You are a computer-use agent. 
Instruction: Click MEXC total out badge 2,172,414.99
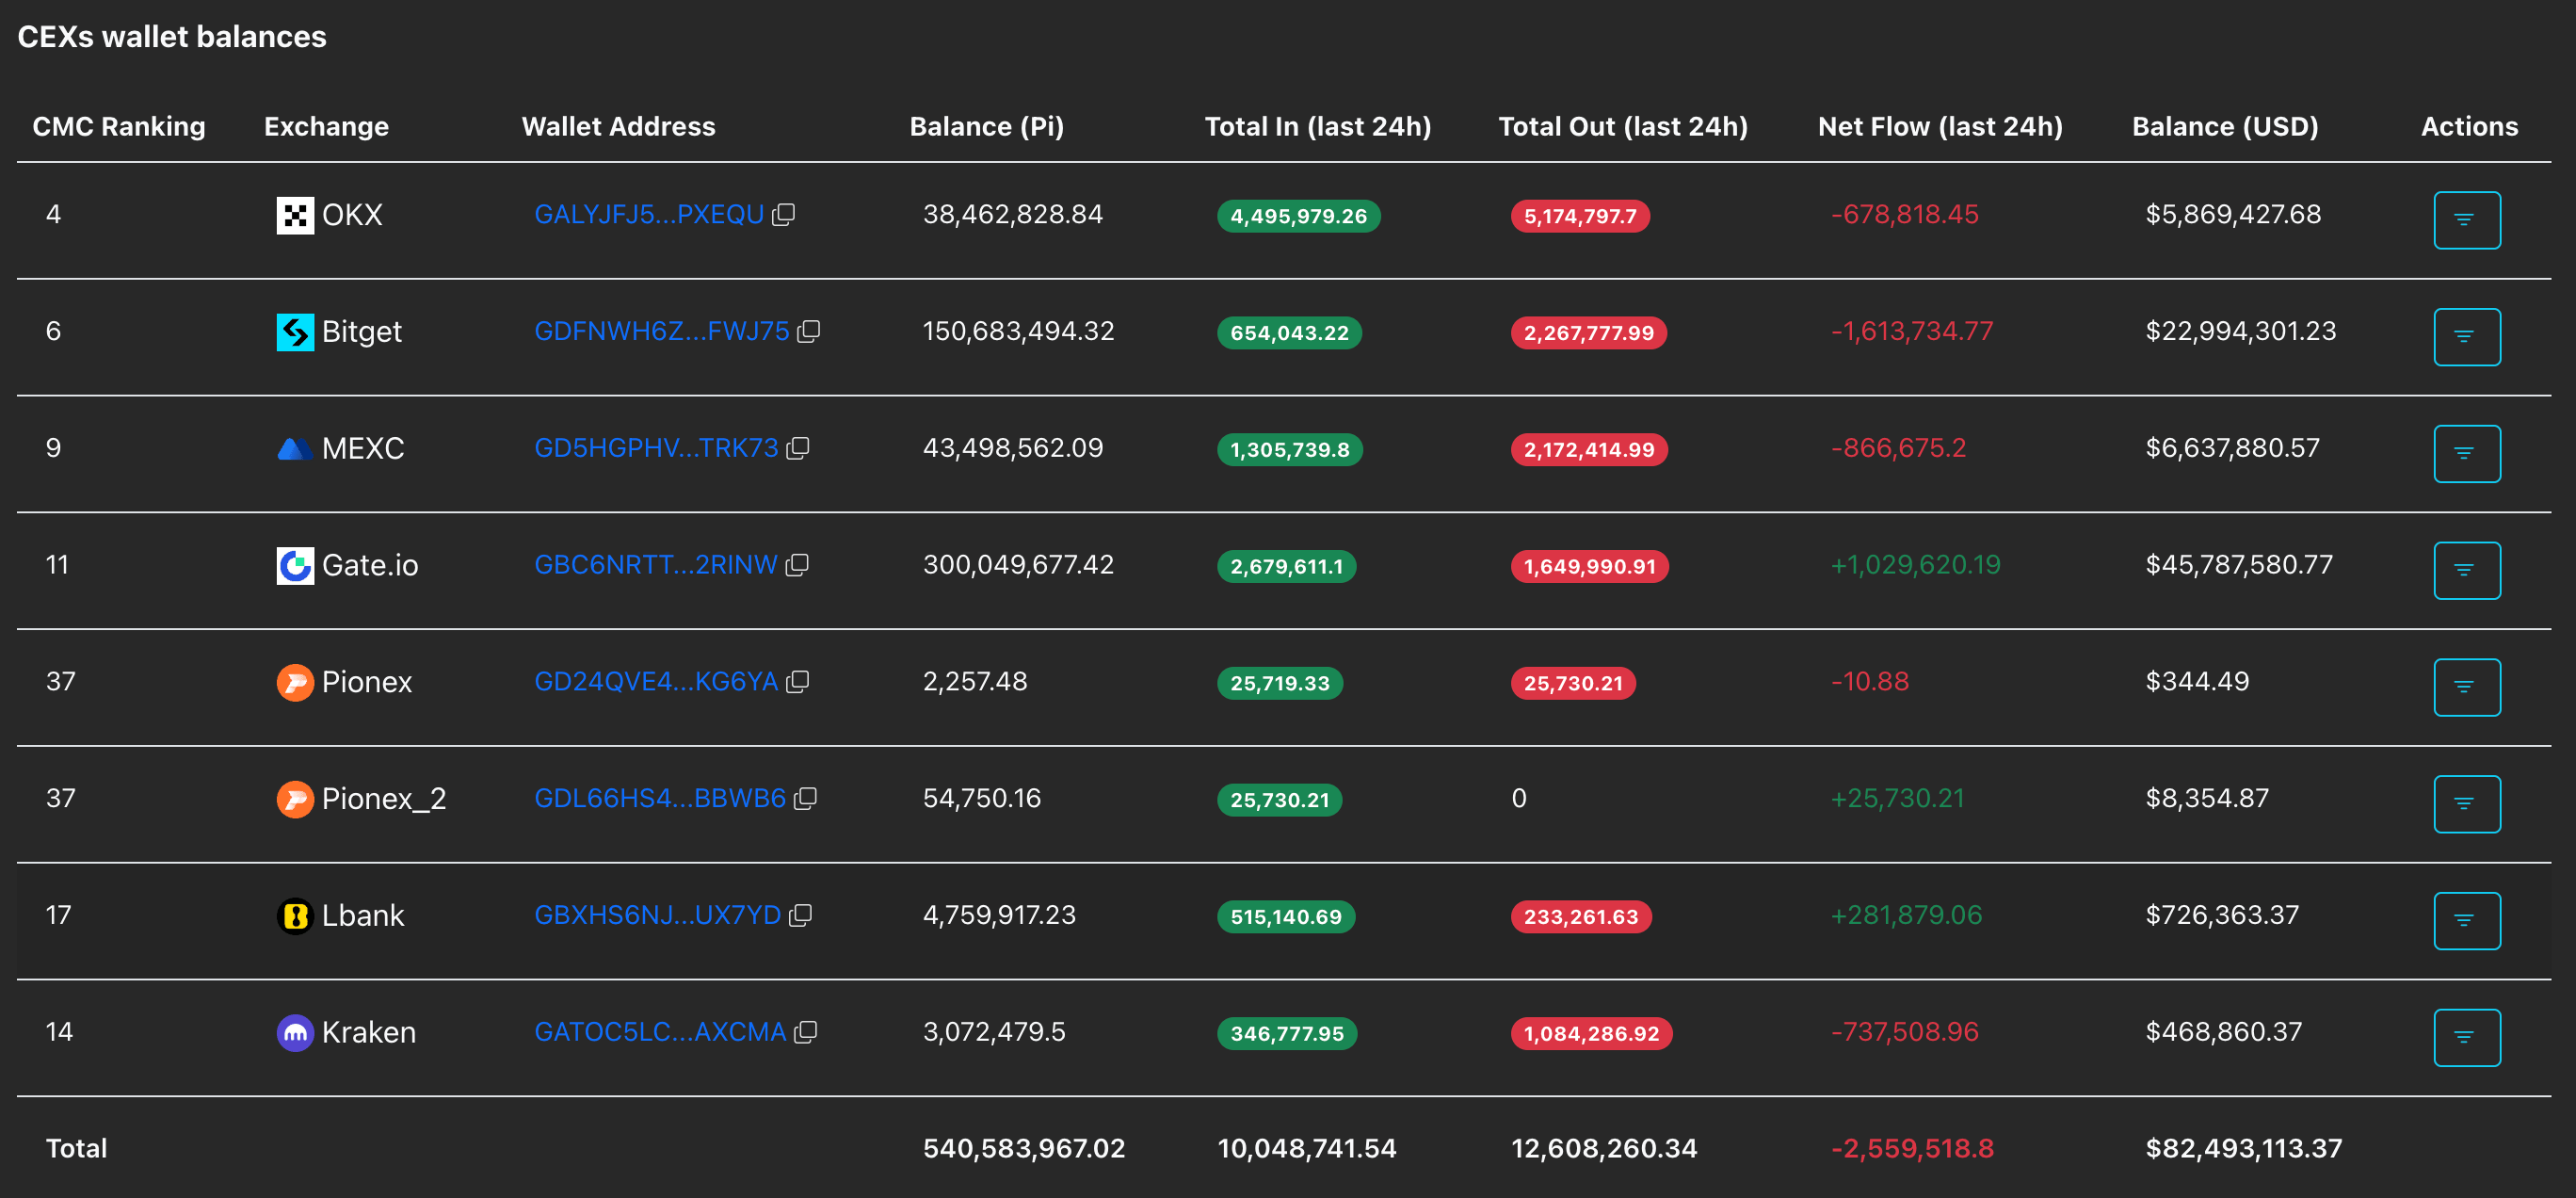point(1589,450)
